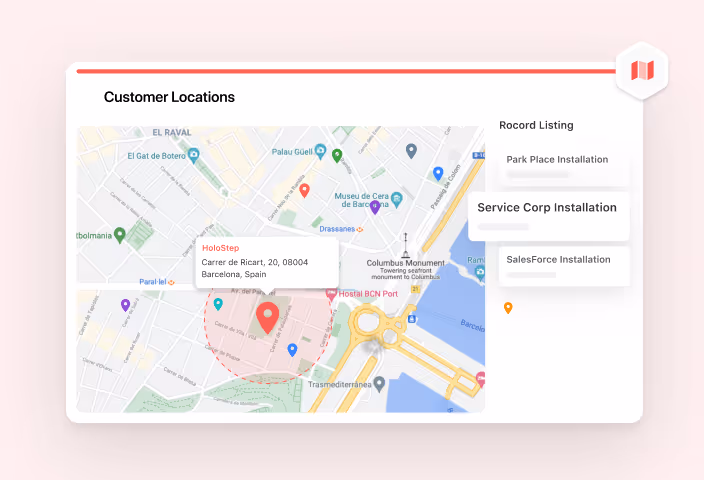This screenshot has height=480, width=704.
Task: Click the Palau Güell camera icon
Action: click(x=320, y=151)
